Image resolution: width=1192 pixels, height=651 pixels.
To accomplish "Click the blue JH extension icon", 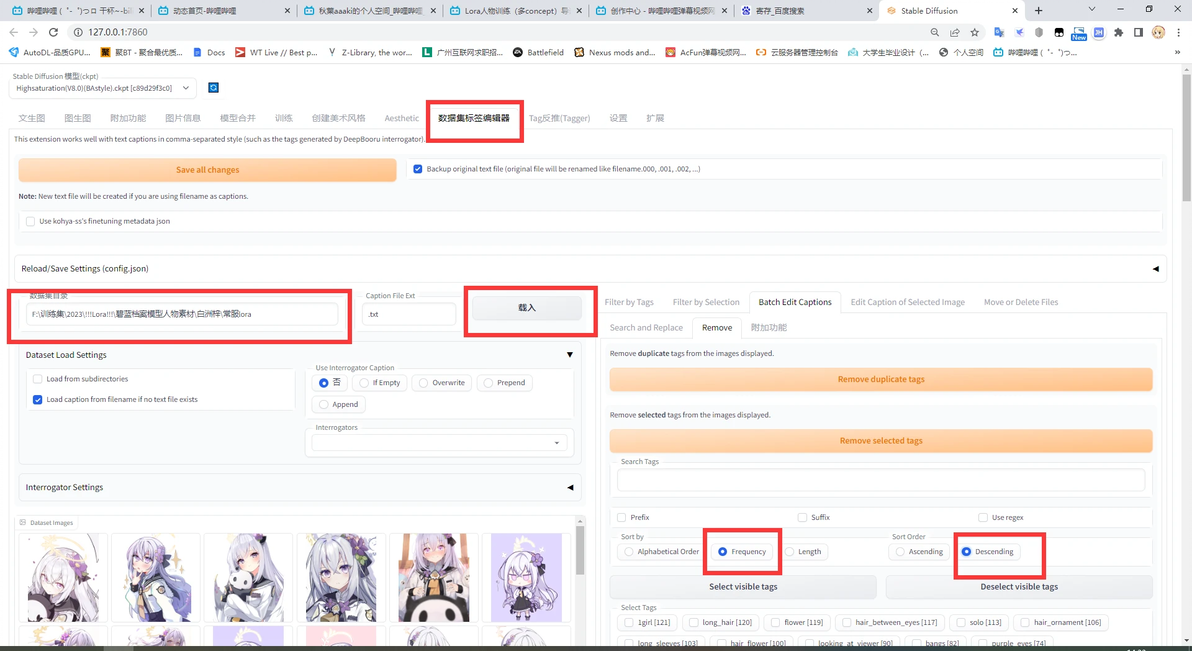I will pyautogui.click(x=1098, y=32).
